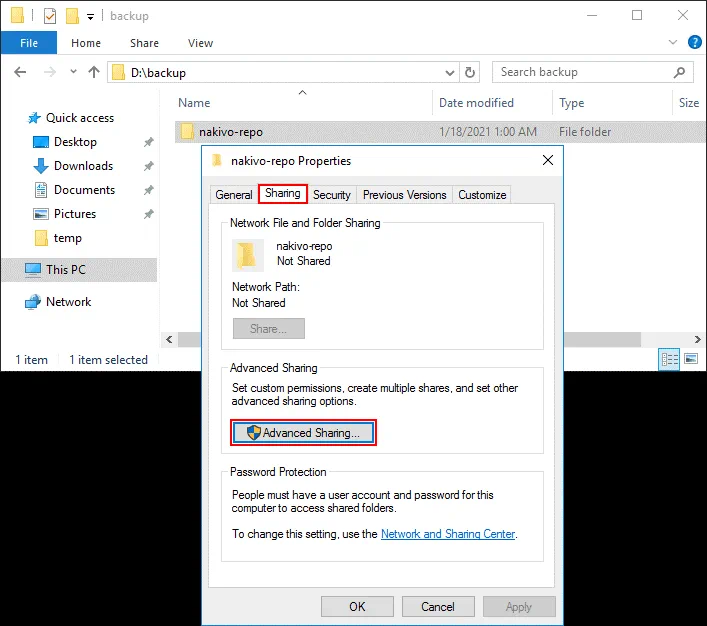The height and width of the screenshot is (626, 707).
Task: Click the search magnifier icon
Action: tap(680, 72)
